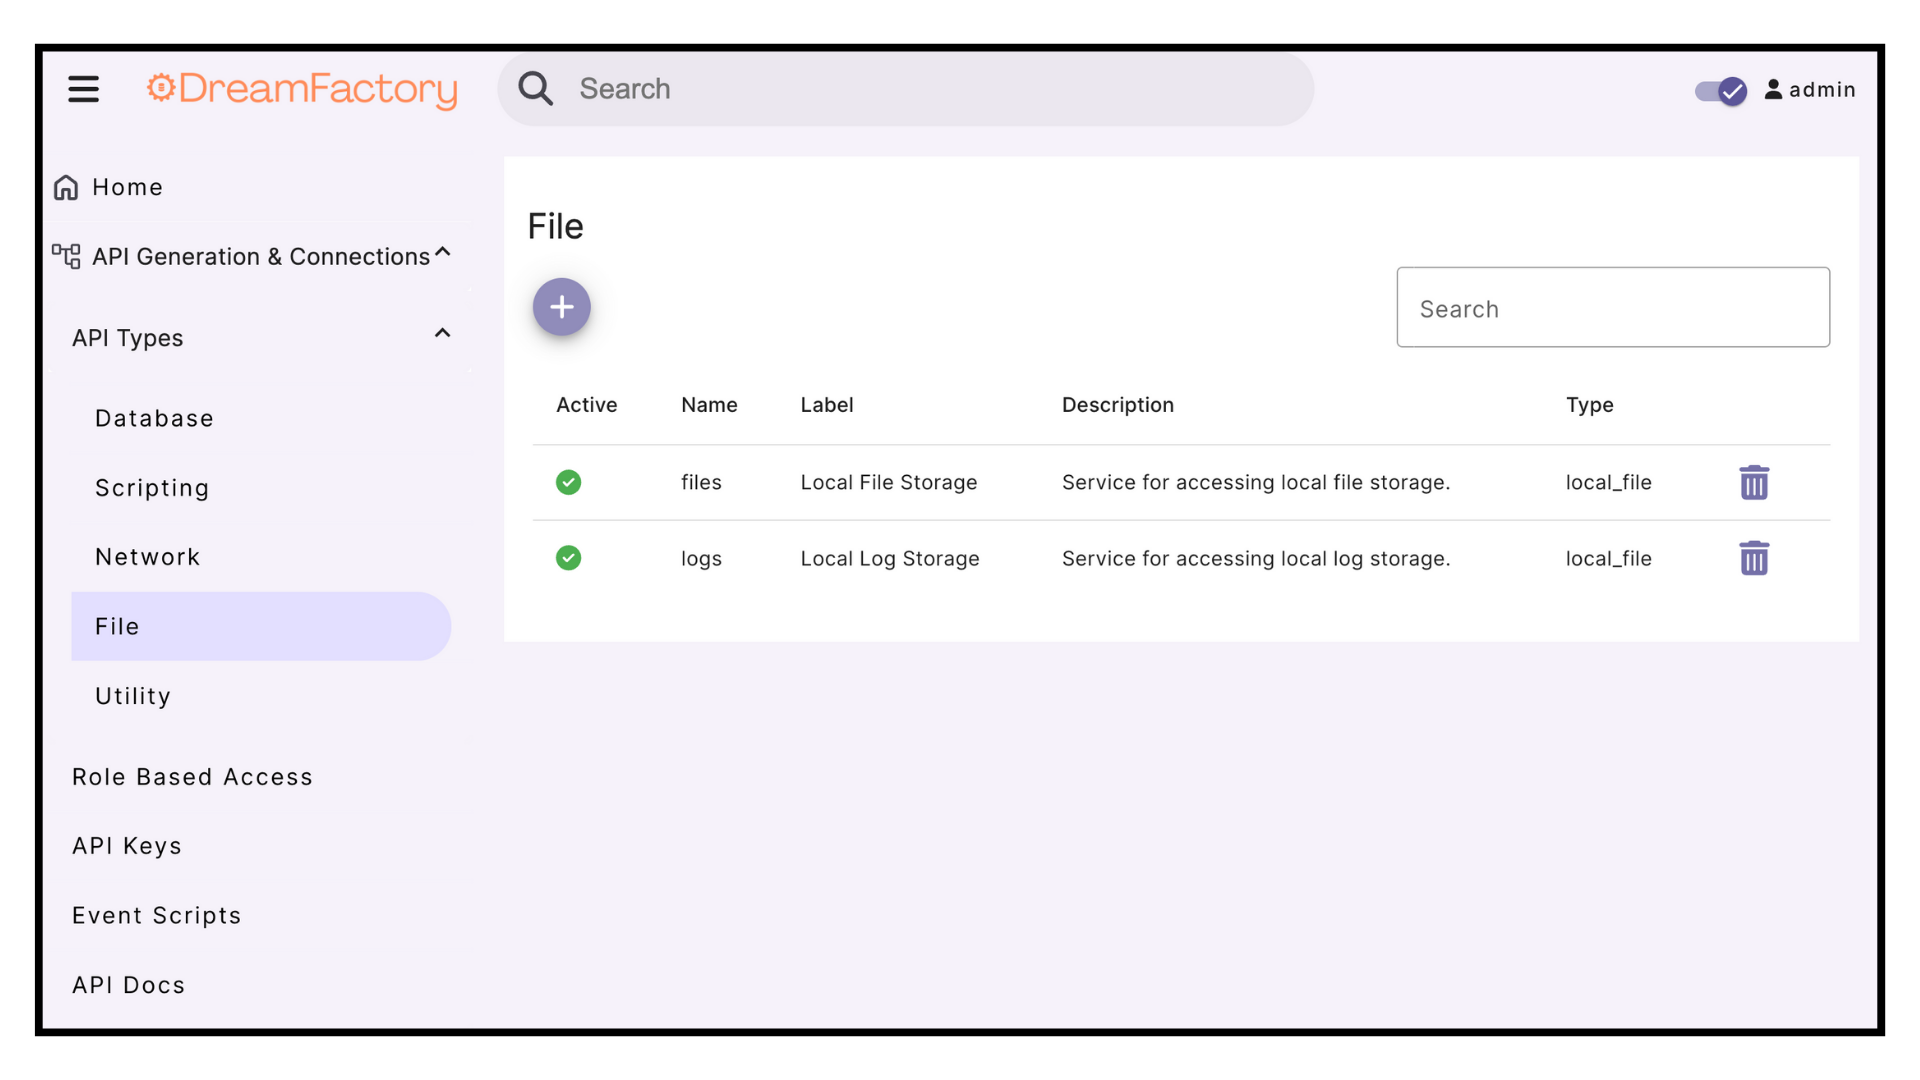Collapse API Generation & Connections section
This screenshot has width=1920, height=1080.
click(x=443, y=252)
